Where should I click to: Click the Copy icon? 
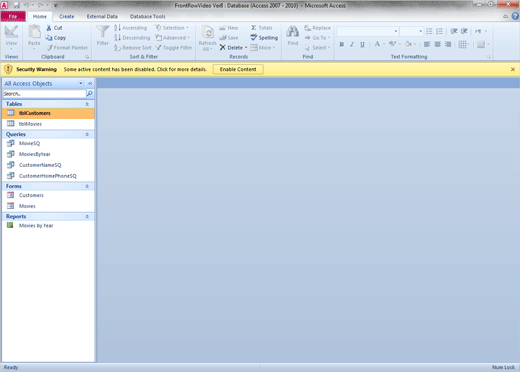tap(49, 38)
